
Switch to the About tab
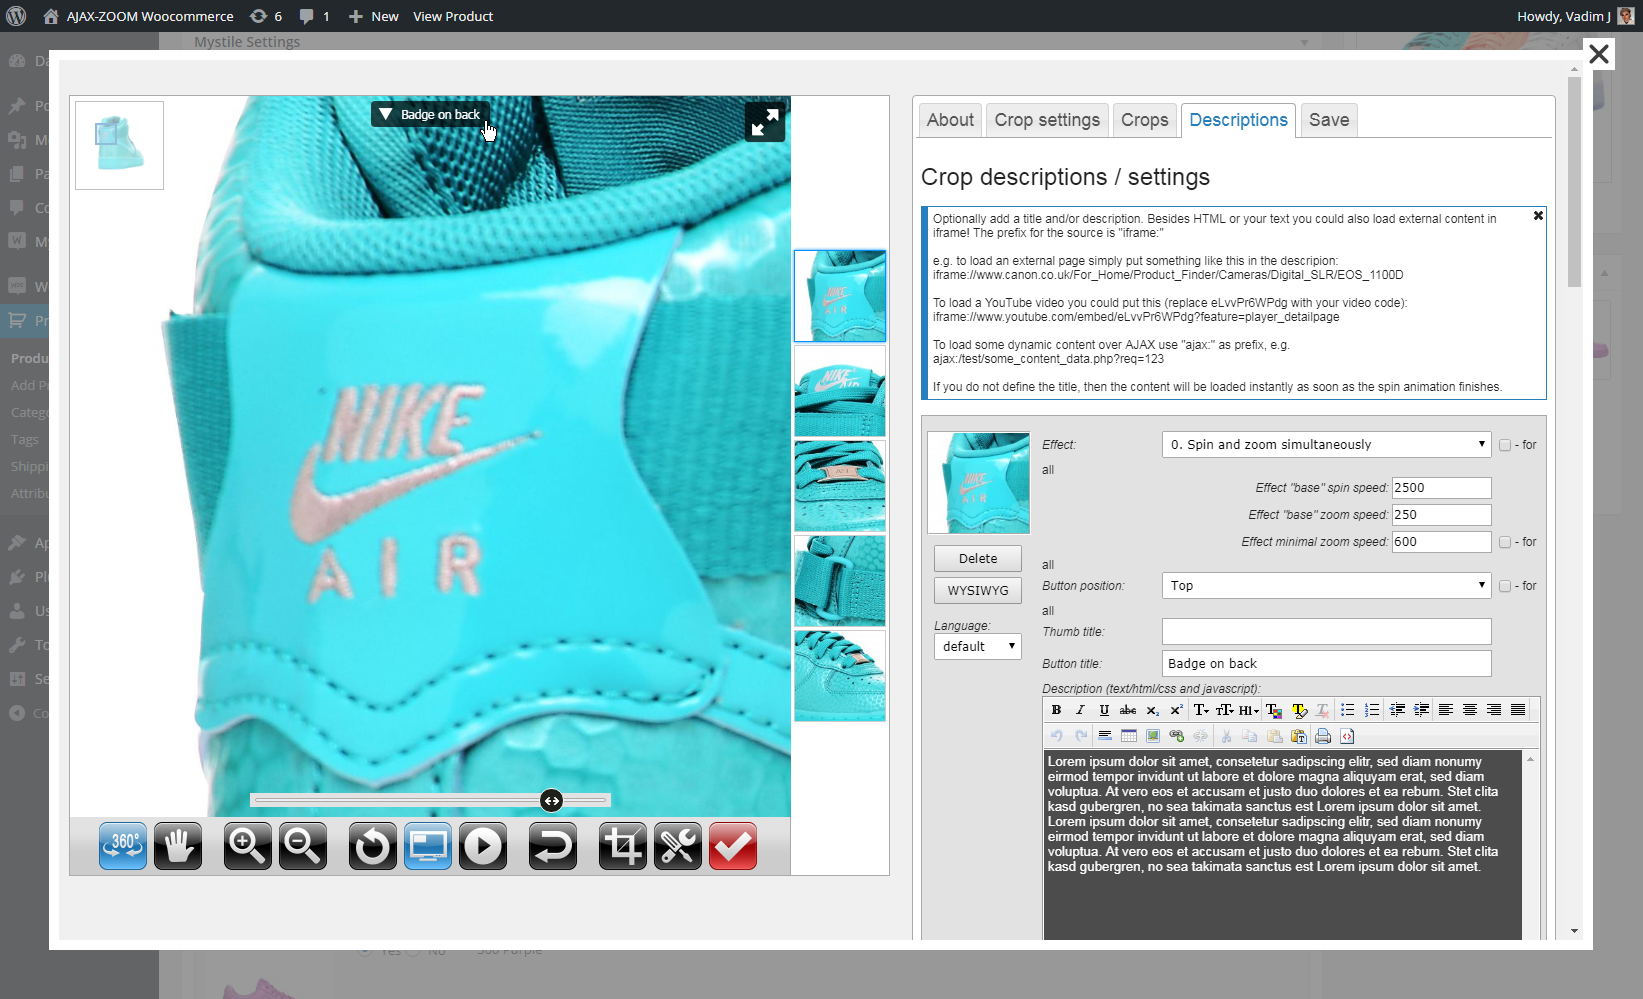click(x=950, y=120)
